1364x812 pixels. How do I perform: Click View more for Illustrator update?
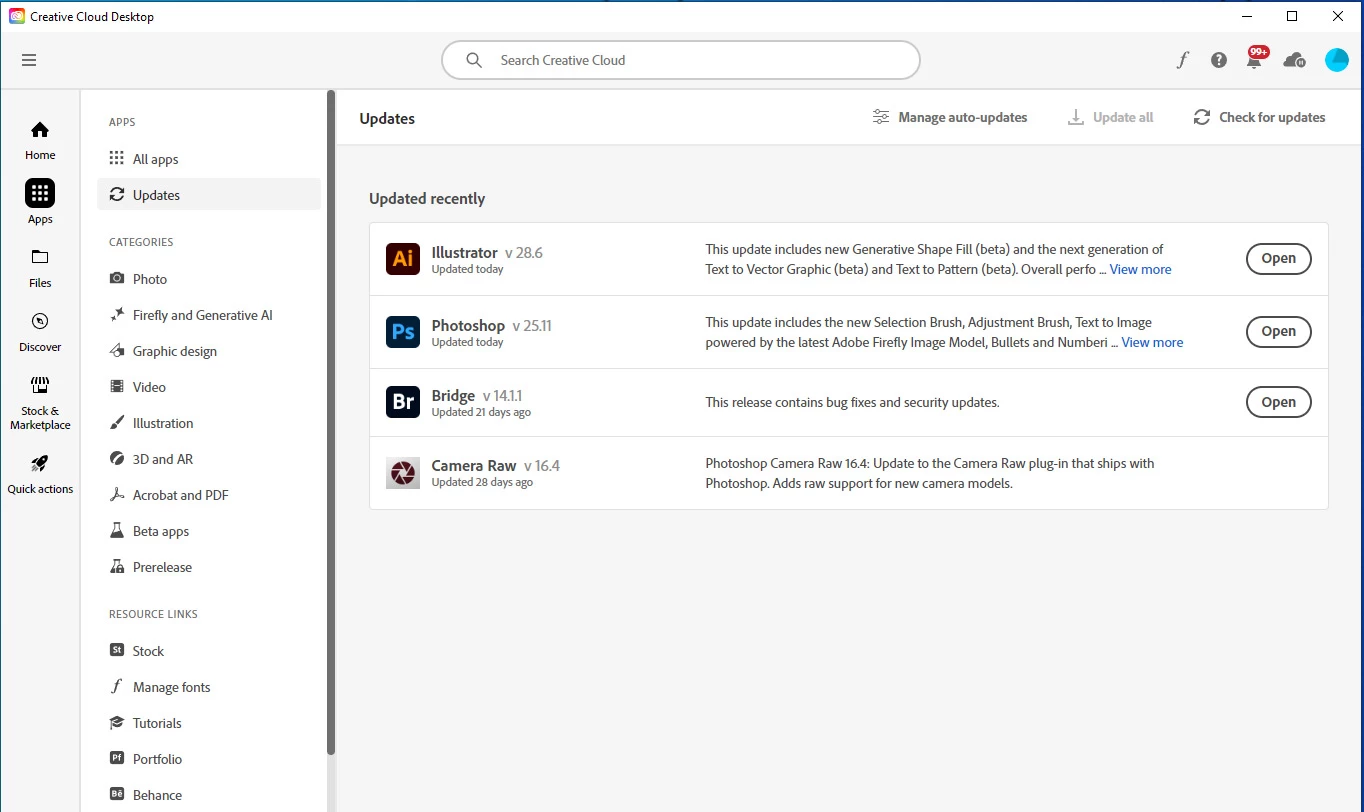pos(1140,270)
